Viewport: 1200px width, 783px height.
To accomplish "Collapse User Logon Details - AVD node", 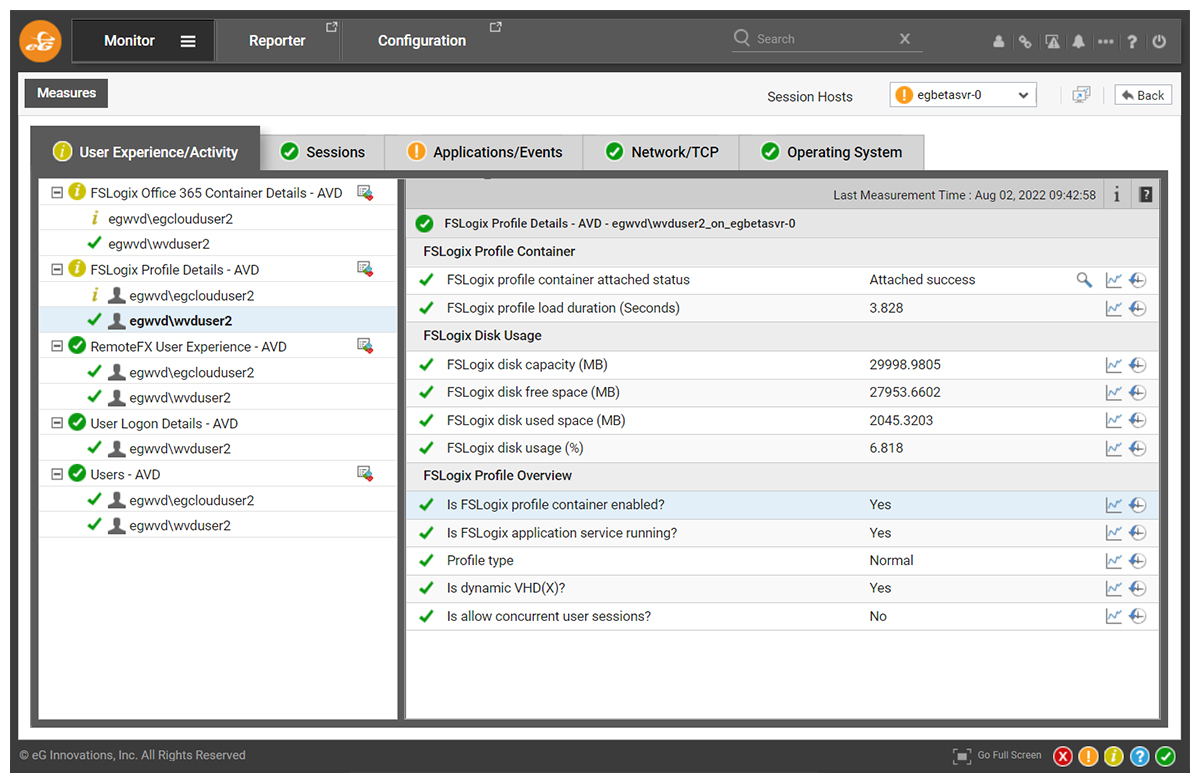I will click(x=57, y=424).
